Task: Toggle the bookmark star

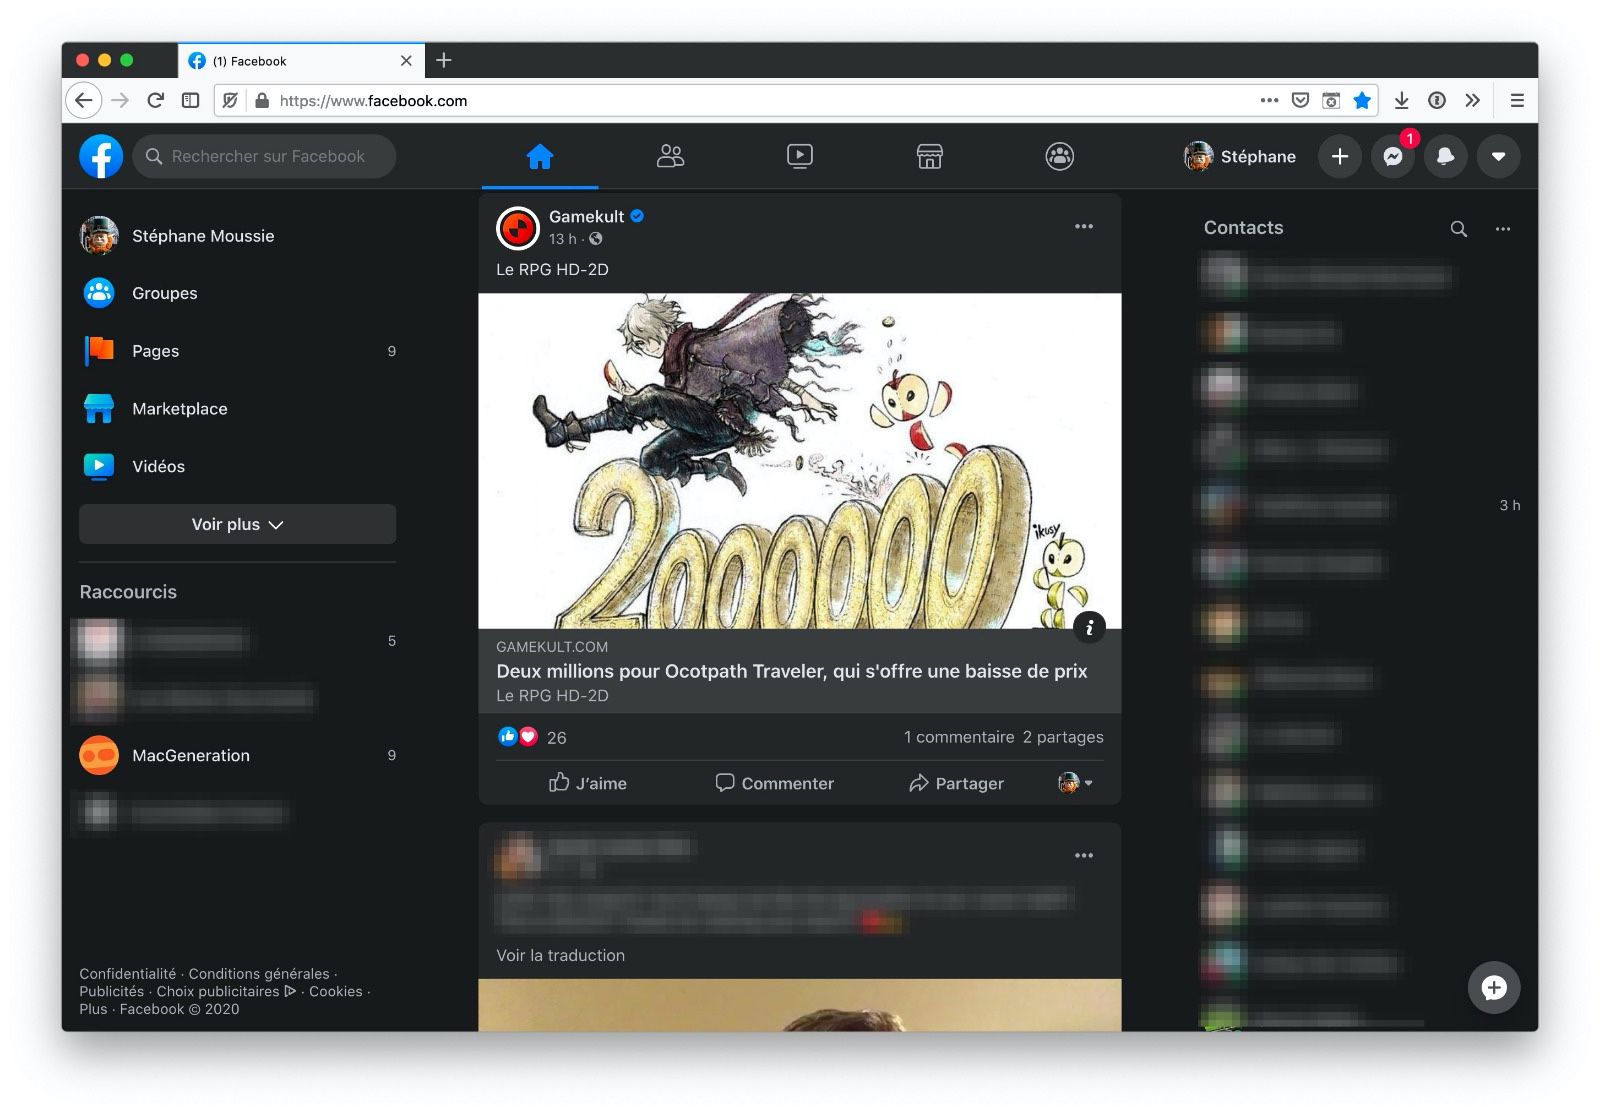Action: [1362, 100]
